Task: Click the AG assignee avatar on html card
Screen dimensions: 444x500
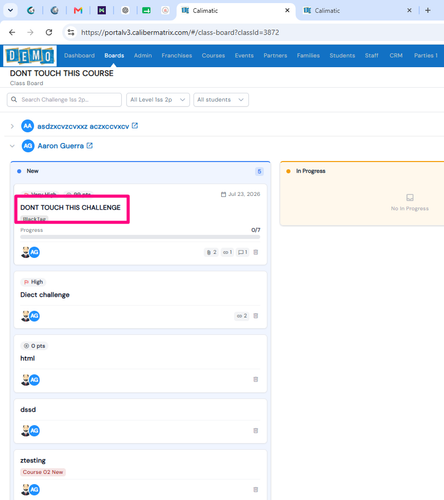Action: pyautogui.click(x=34, y=380)
